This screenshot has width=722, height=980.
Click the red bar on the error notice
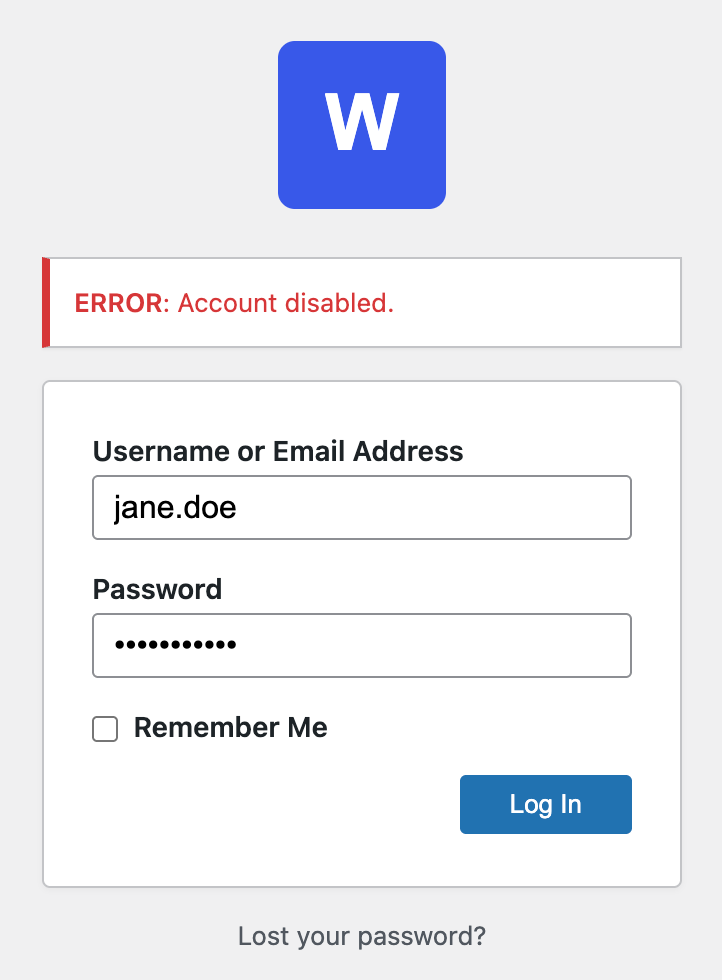coord(46,302)
